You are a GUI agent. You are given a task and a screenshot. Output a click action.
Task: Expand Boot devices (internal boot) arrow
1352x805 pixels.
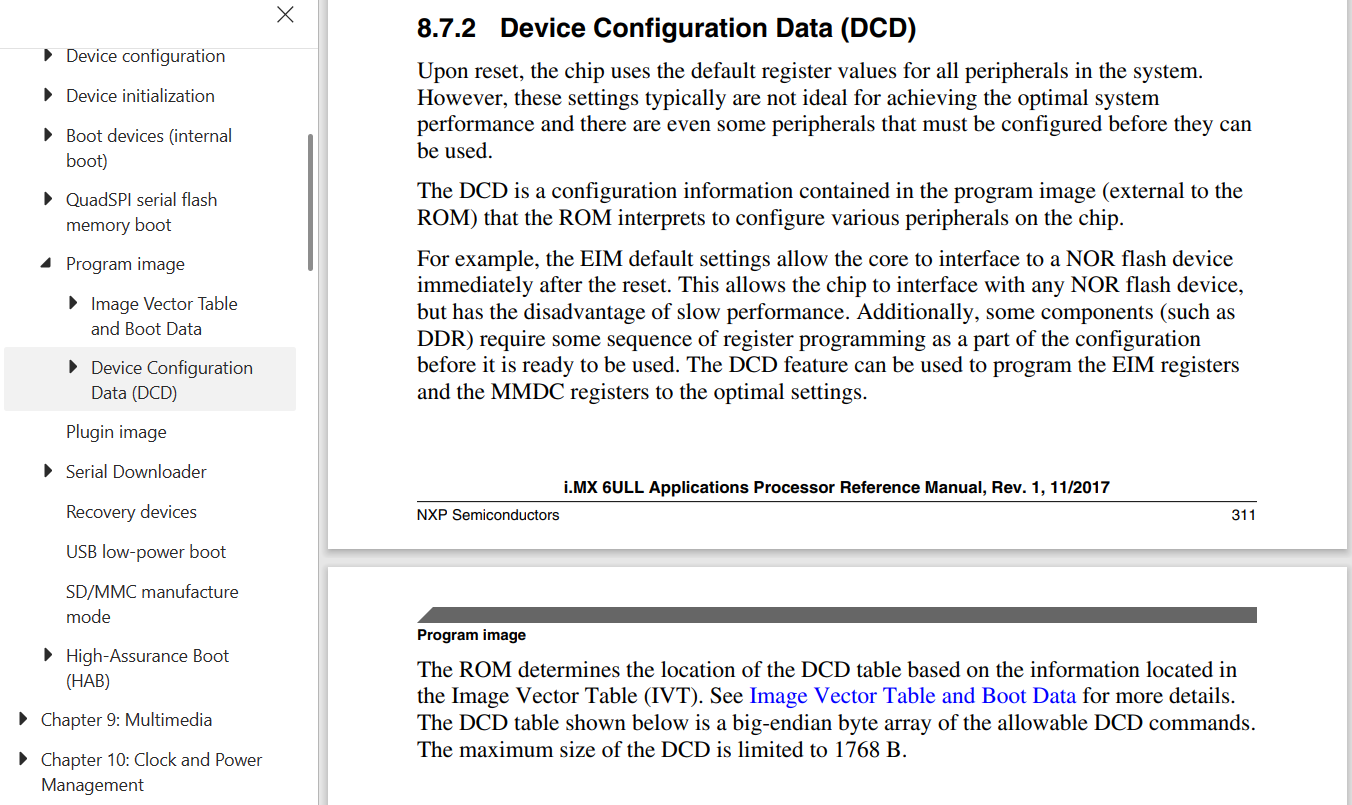[48, 136]
